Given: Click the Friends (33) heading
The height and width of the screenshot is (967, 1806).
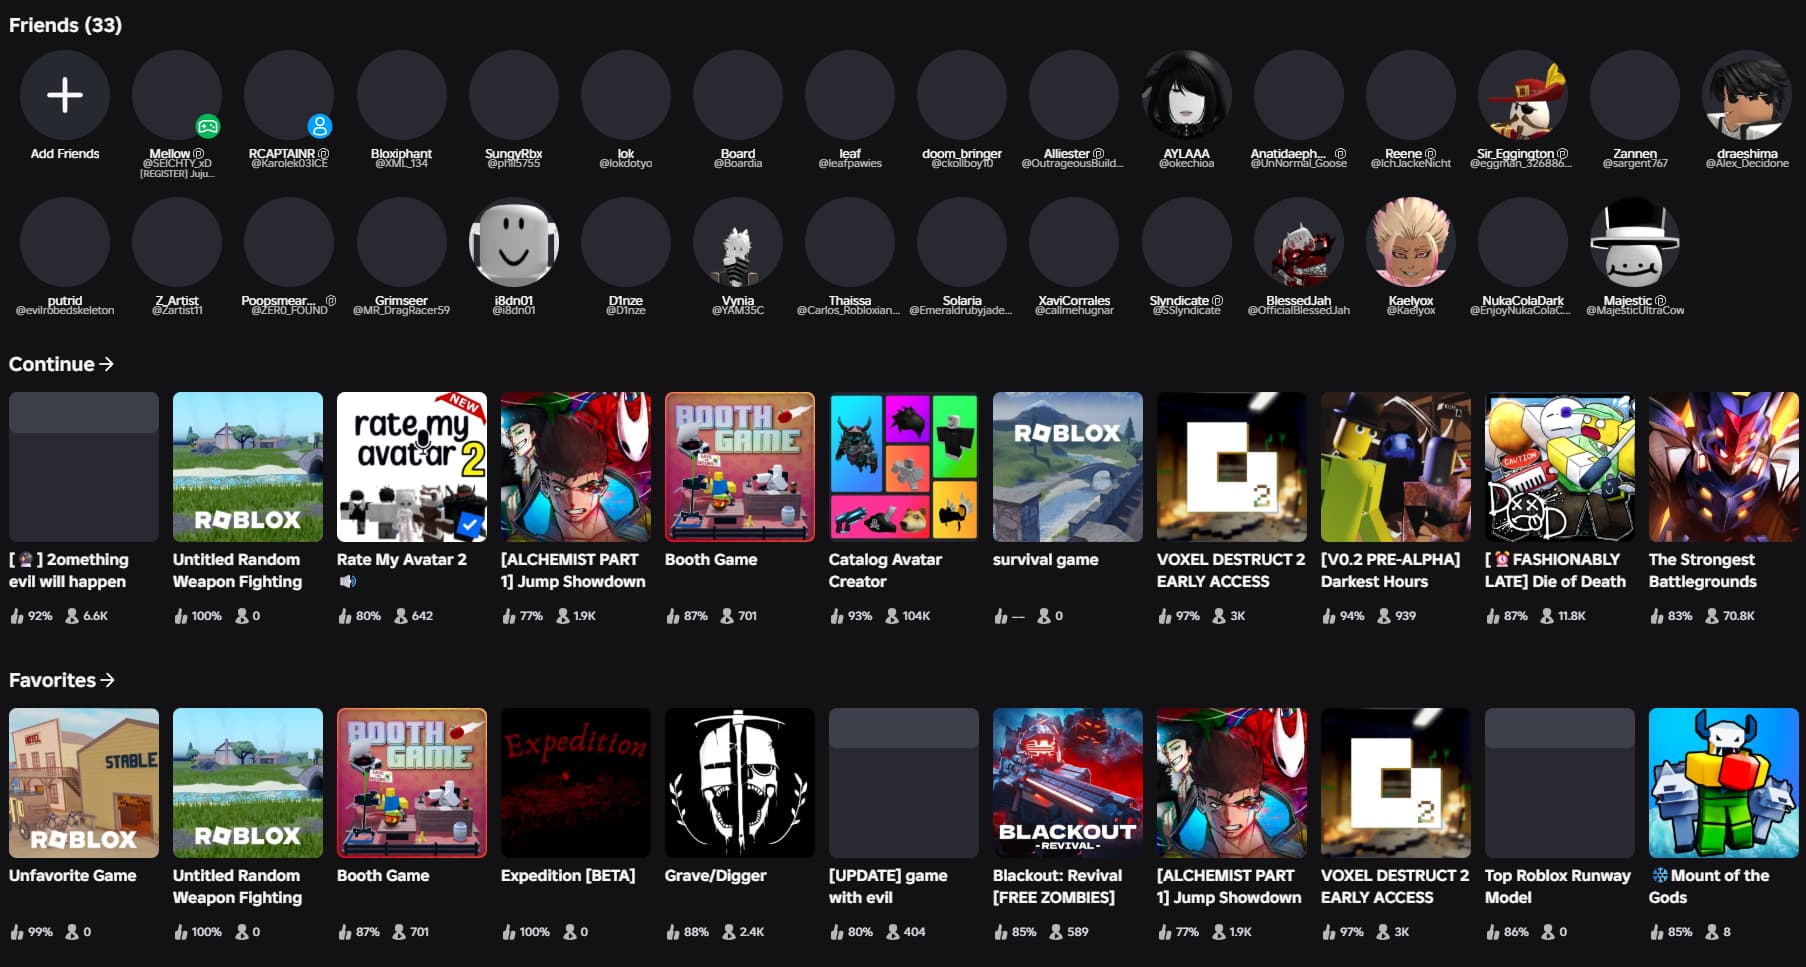Looking at the screenshot, I should tap(65, 25).
